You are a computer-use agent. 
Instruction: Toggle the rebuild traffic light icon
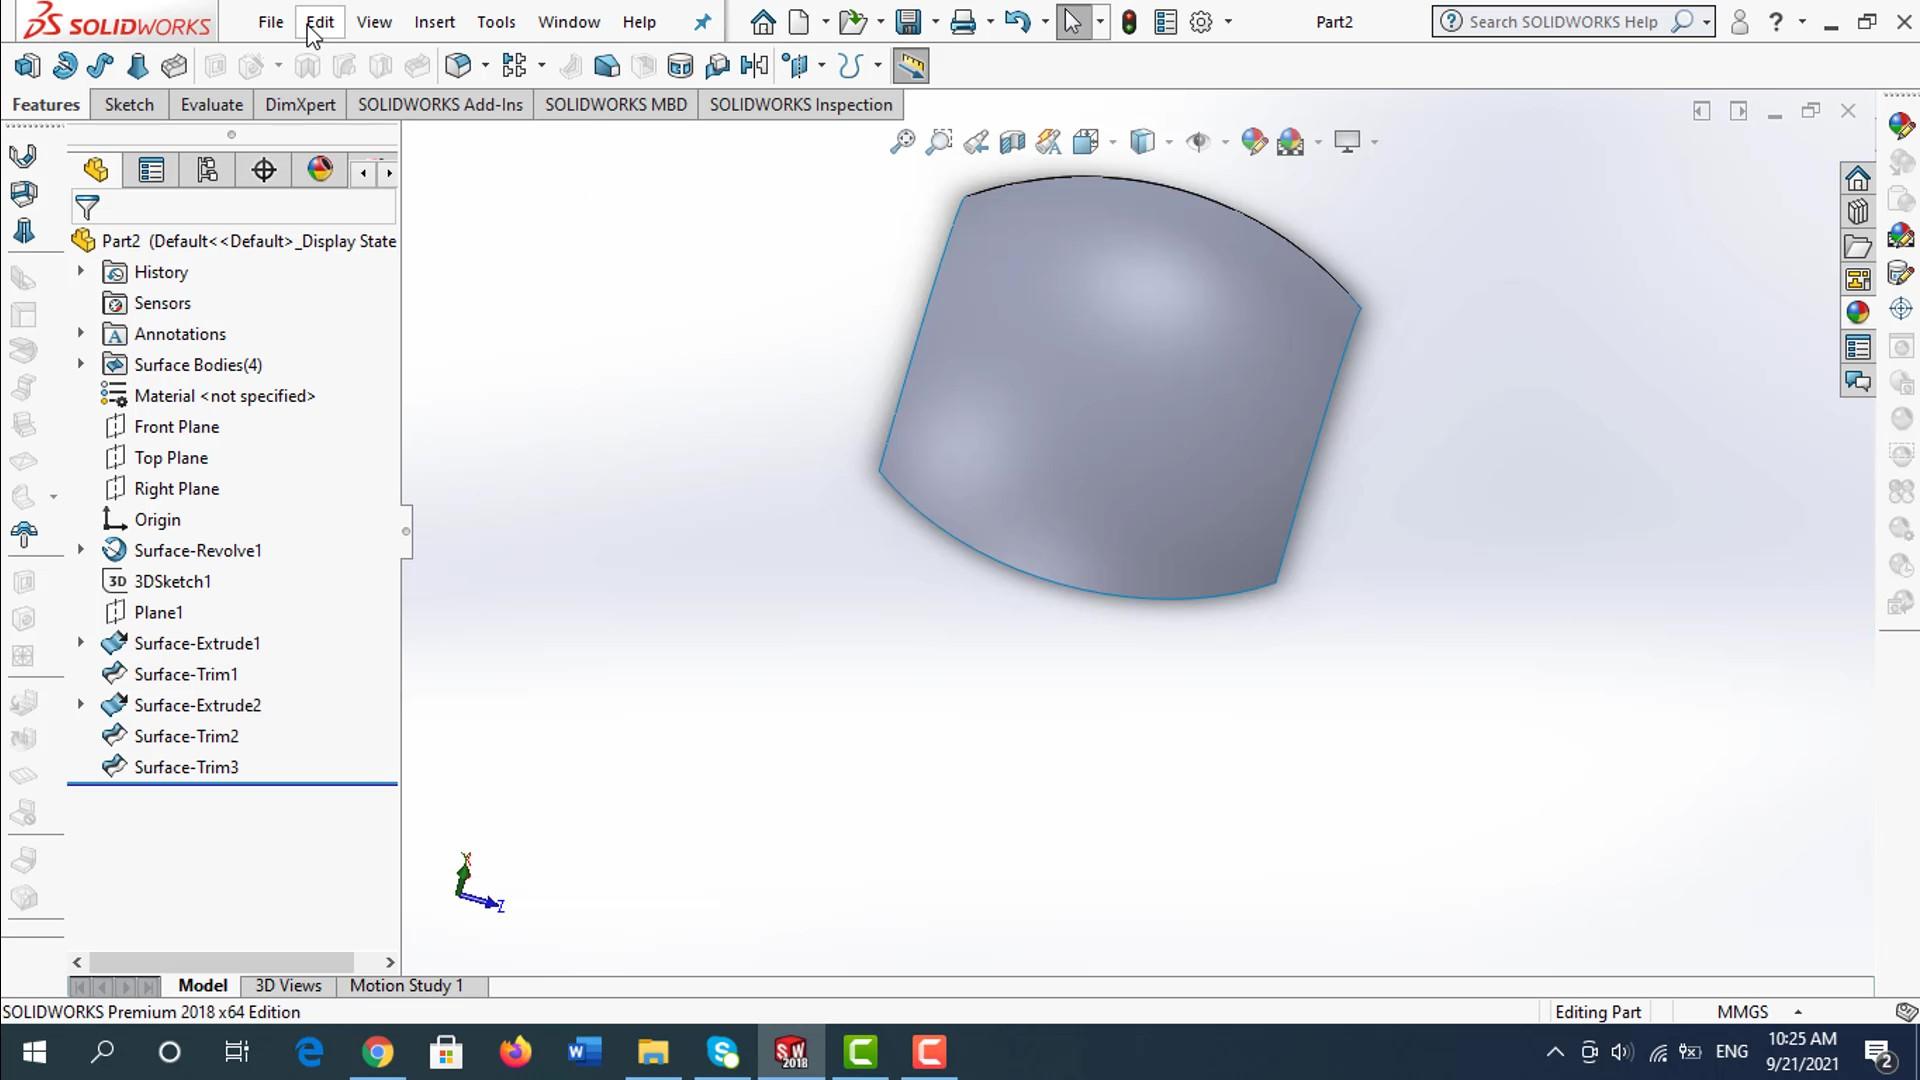pos(1129,22)
